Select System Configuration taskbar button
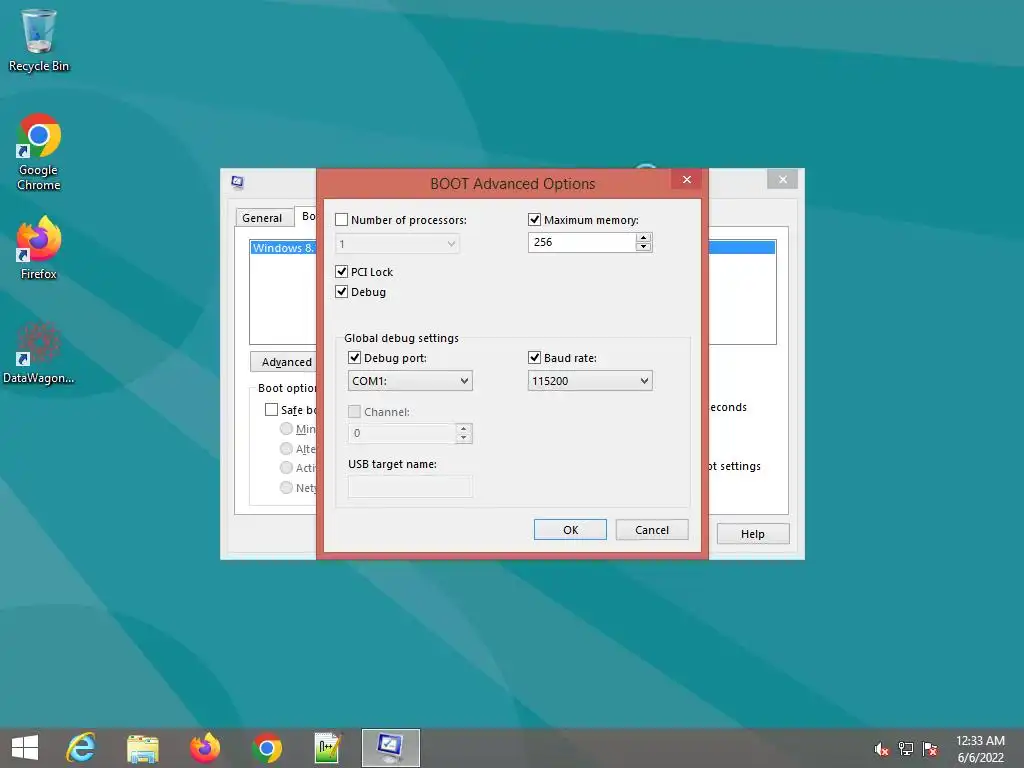Screen dimensions: 1024x768 coord(391,748)
